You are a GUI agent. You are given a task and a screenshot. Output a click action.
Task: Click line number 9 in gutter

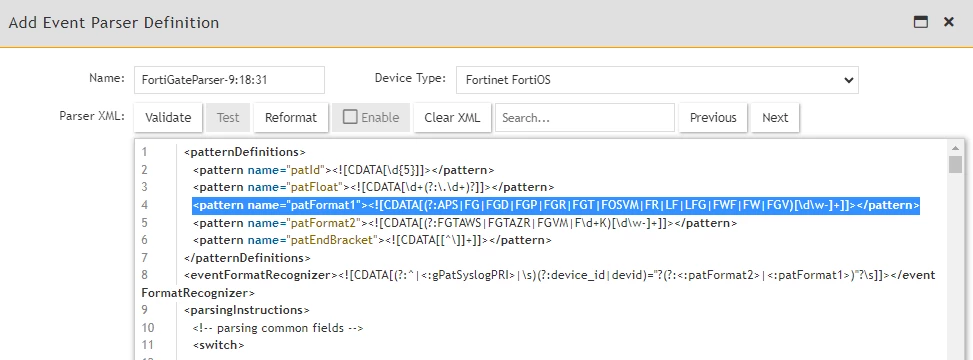(145, 310)
